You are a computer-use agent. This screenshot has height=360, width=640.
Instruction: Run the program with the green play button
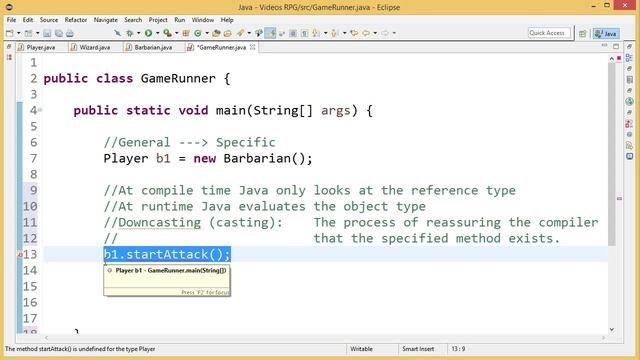(x=149, y=33)
